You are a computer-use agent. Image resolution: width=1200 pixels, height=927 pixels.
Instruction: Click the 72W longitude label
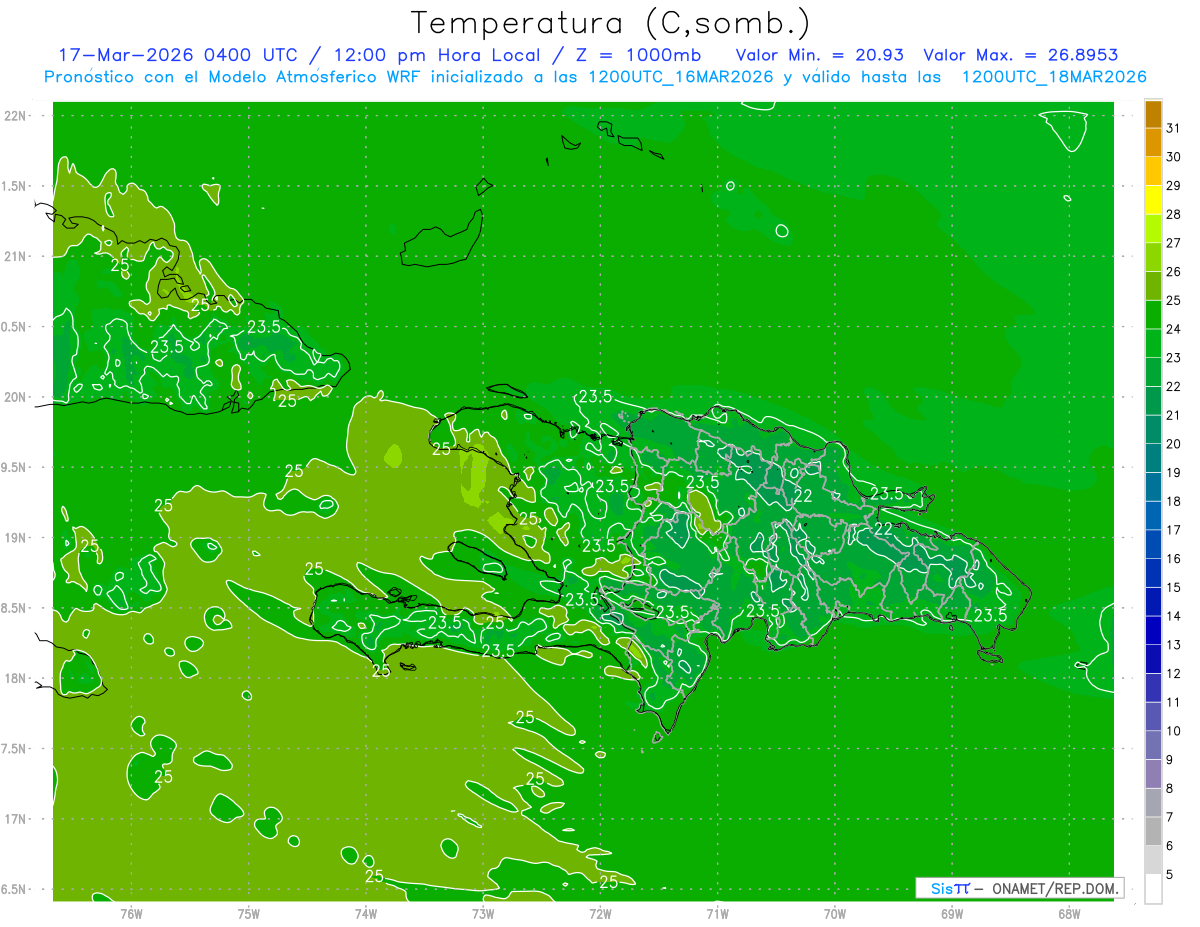pyautogui.click(x=600, y=913)
